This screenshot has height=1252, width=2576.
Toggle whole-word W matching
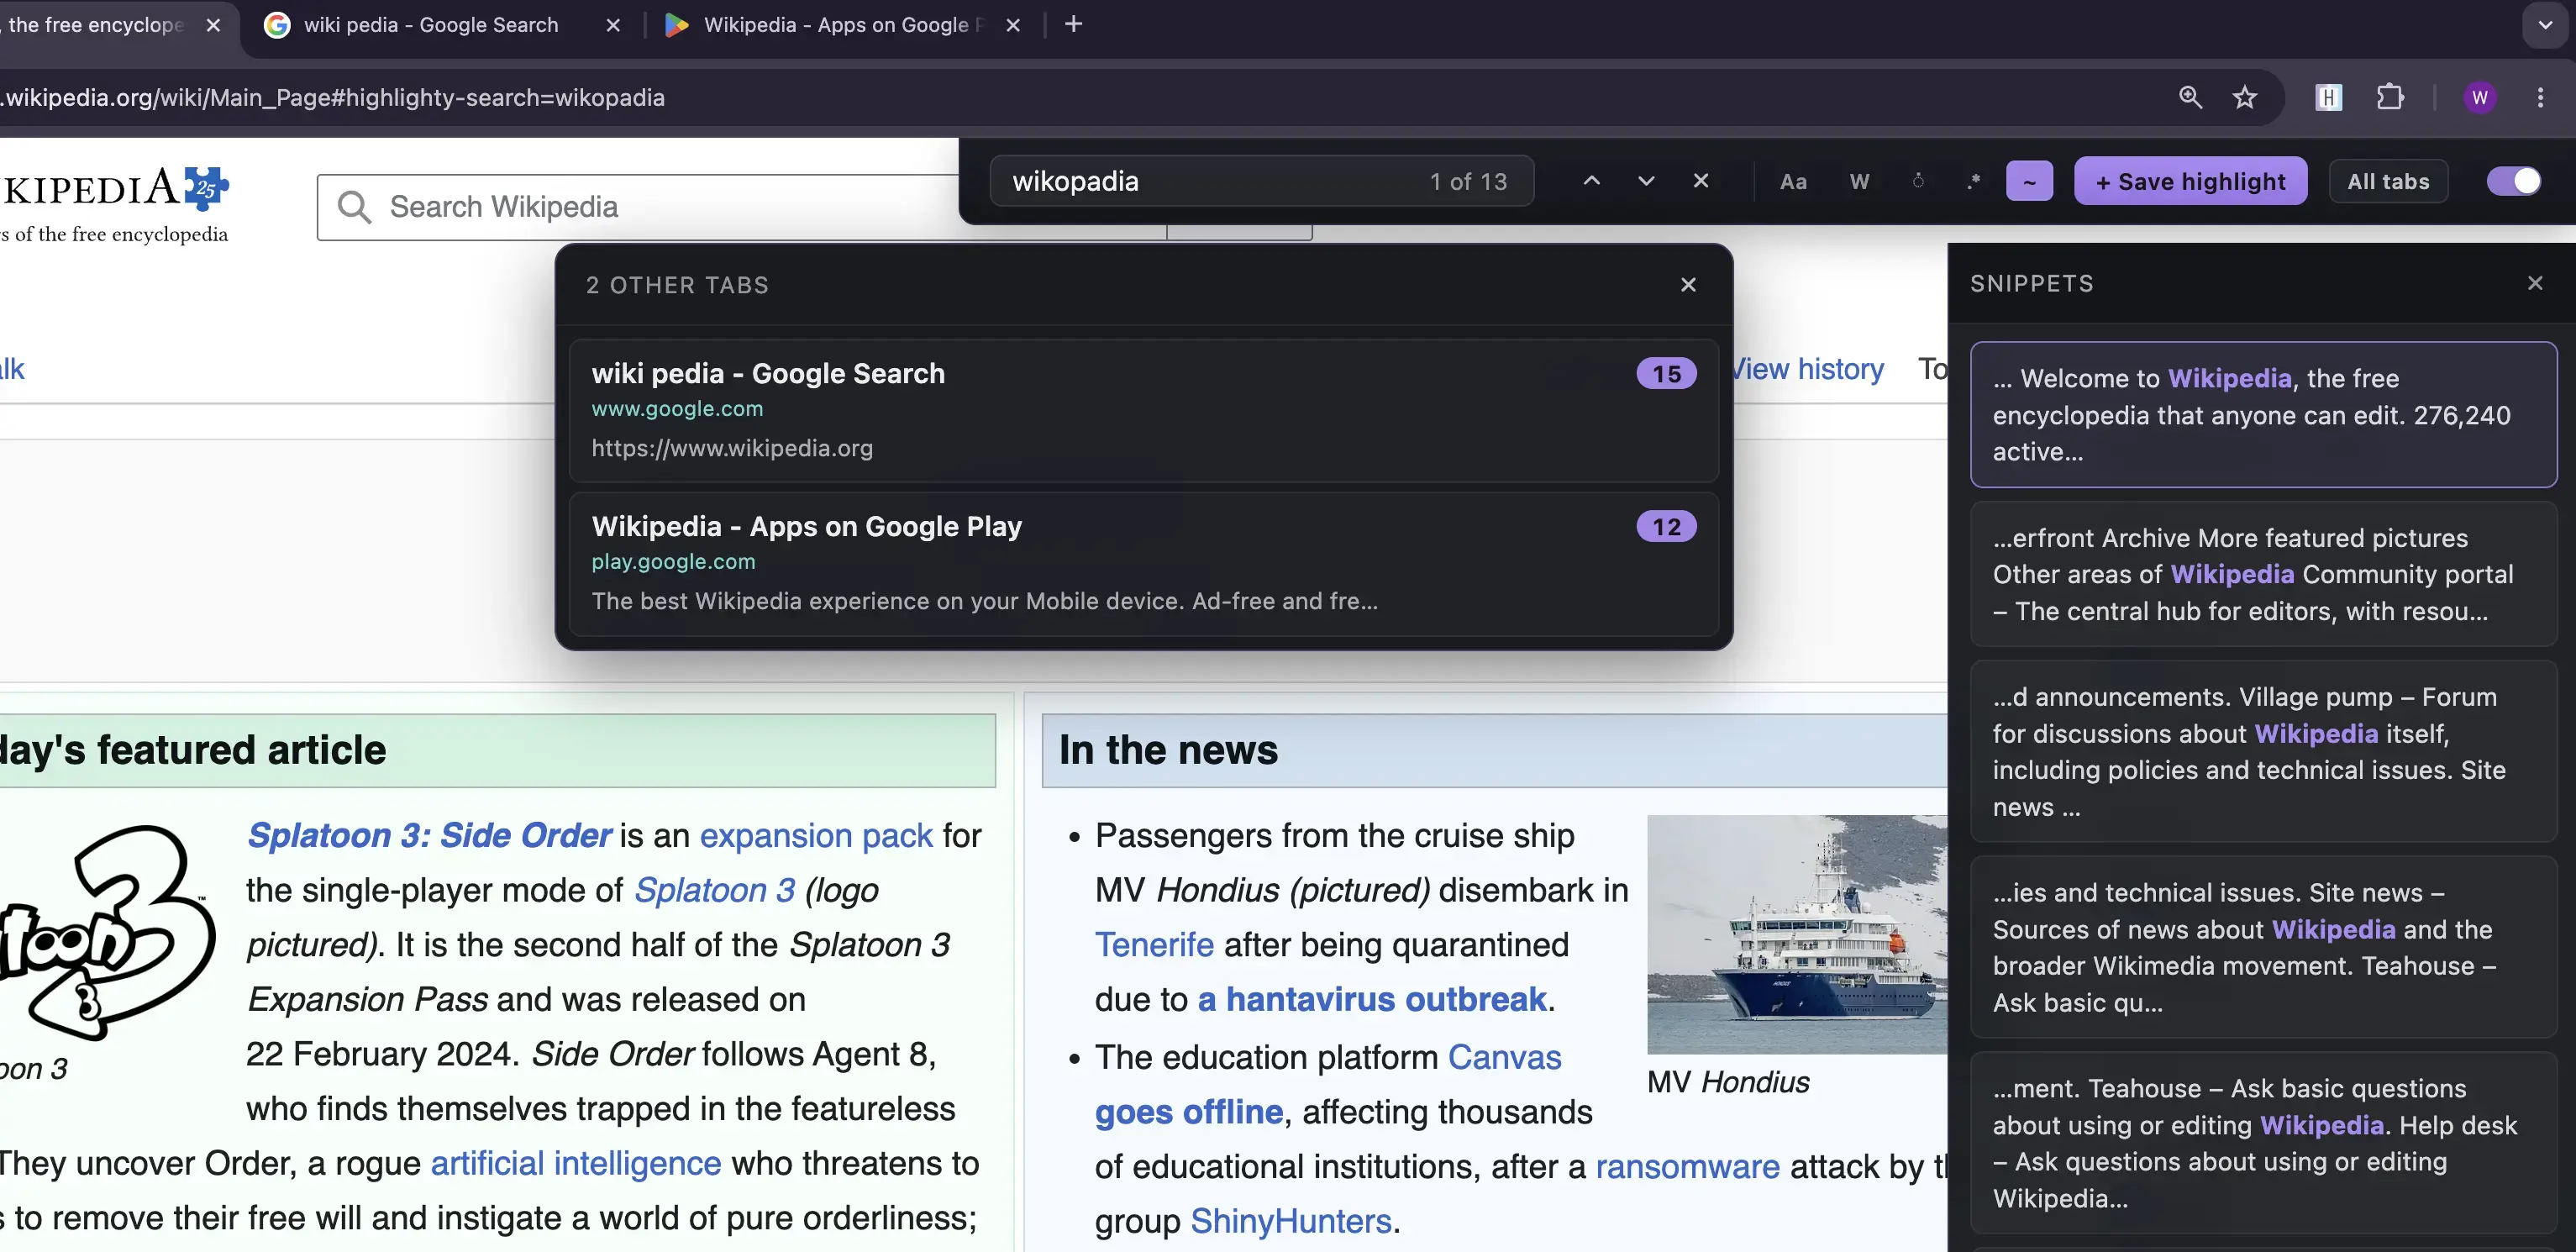[x=1859, y=181]
